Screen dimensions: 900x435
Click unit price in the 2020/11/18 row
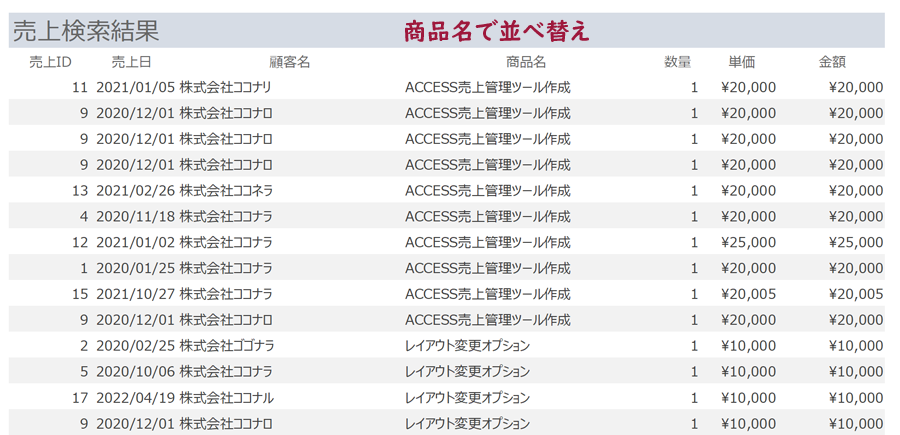748,216
